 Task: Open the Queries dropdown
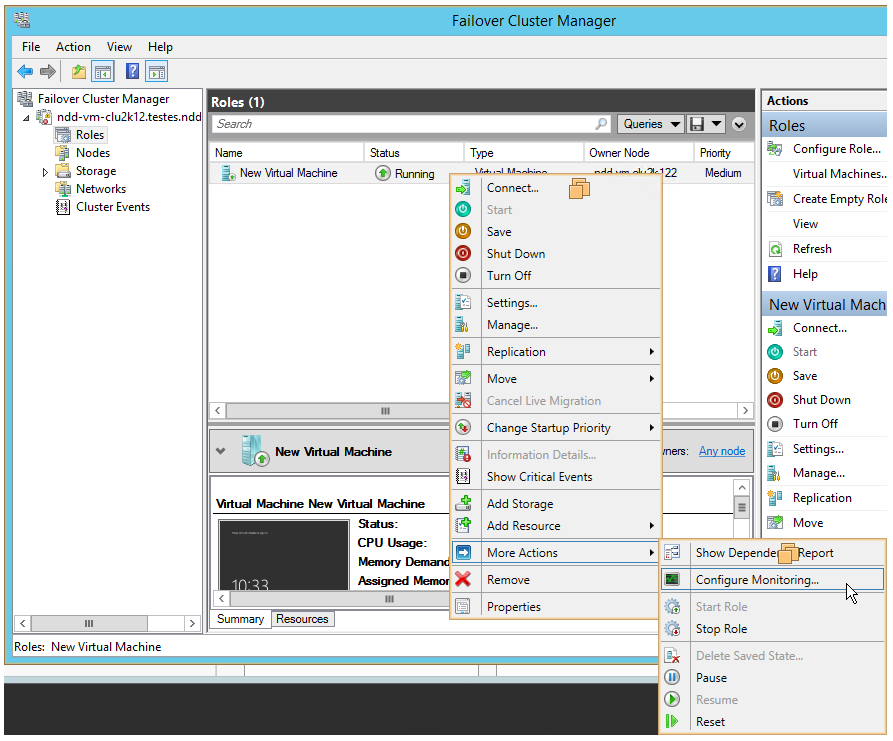(x=649, y=124)
